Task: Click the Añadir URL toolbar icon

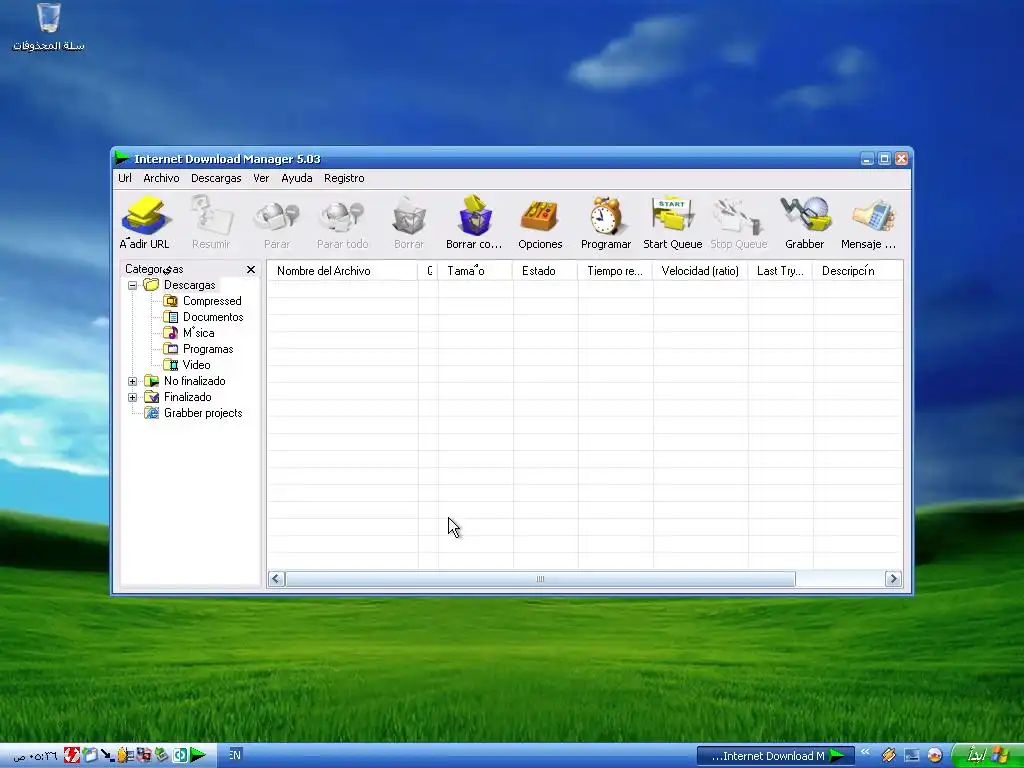Action: click(x=144, y=223)
